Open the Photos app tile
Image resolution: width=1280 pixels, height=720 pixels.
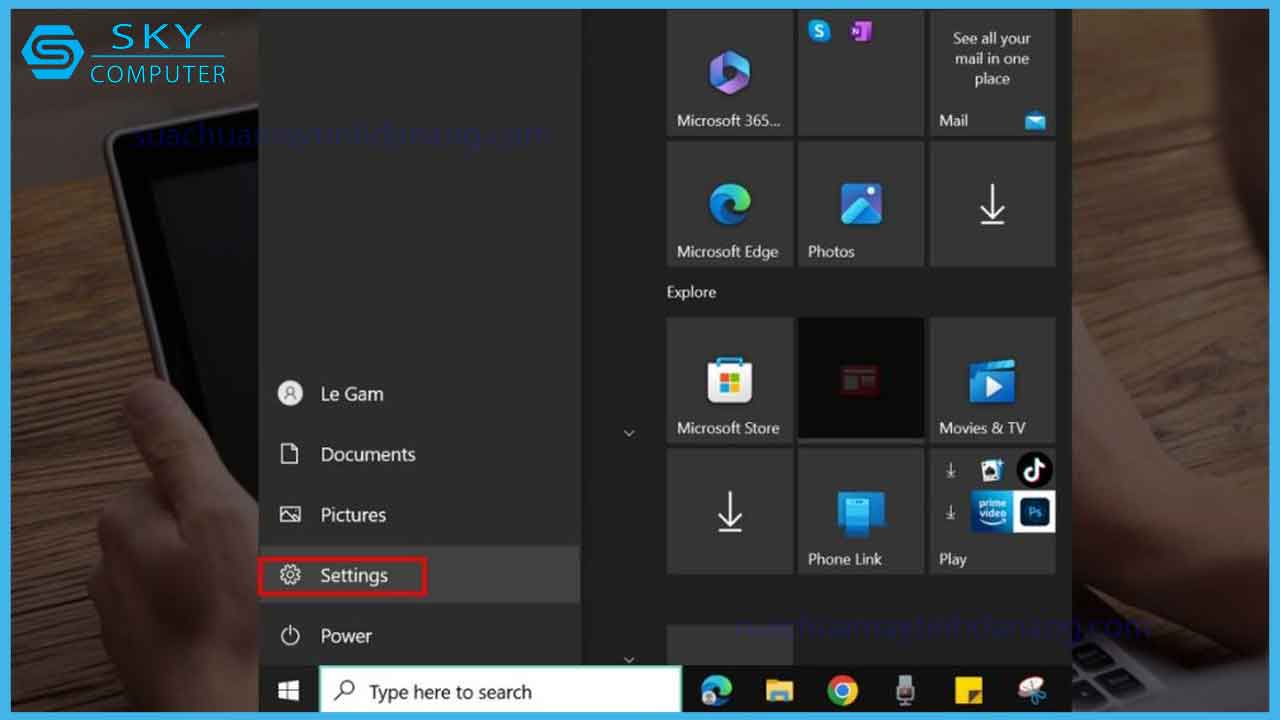click(860, 205)
